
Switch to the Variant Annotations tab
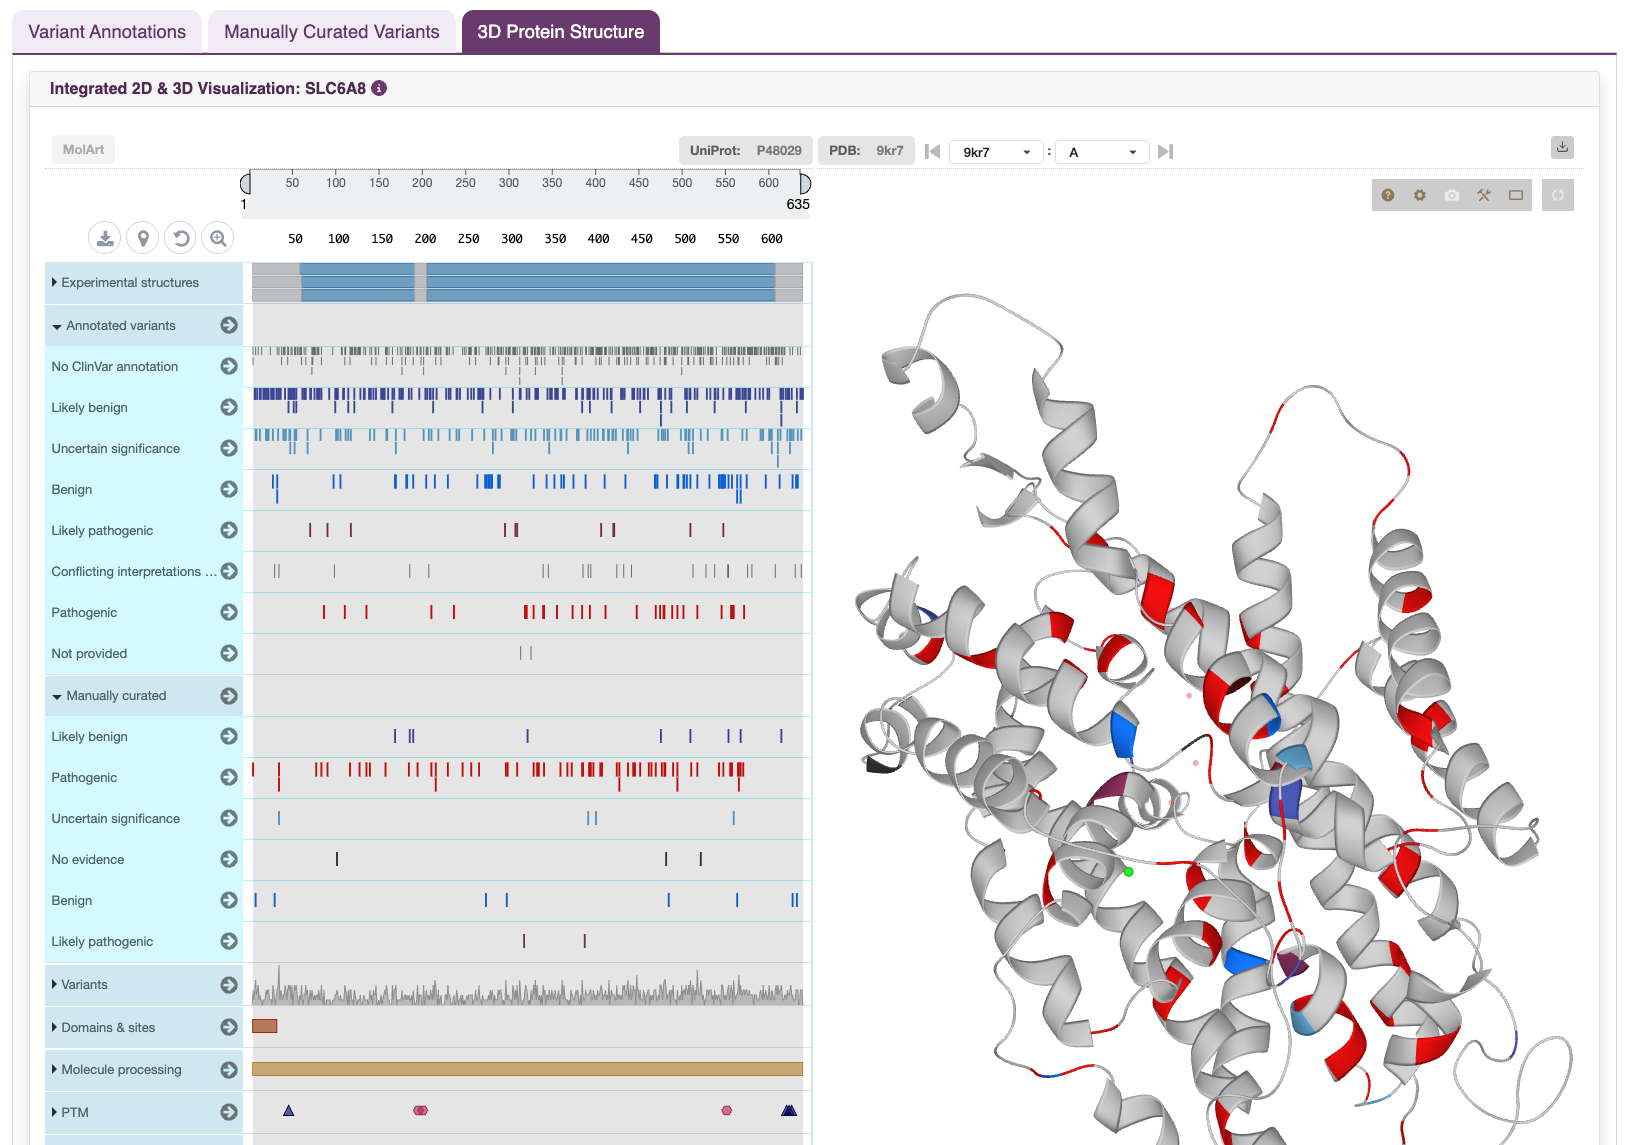click(106, 31)
